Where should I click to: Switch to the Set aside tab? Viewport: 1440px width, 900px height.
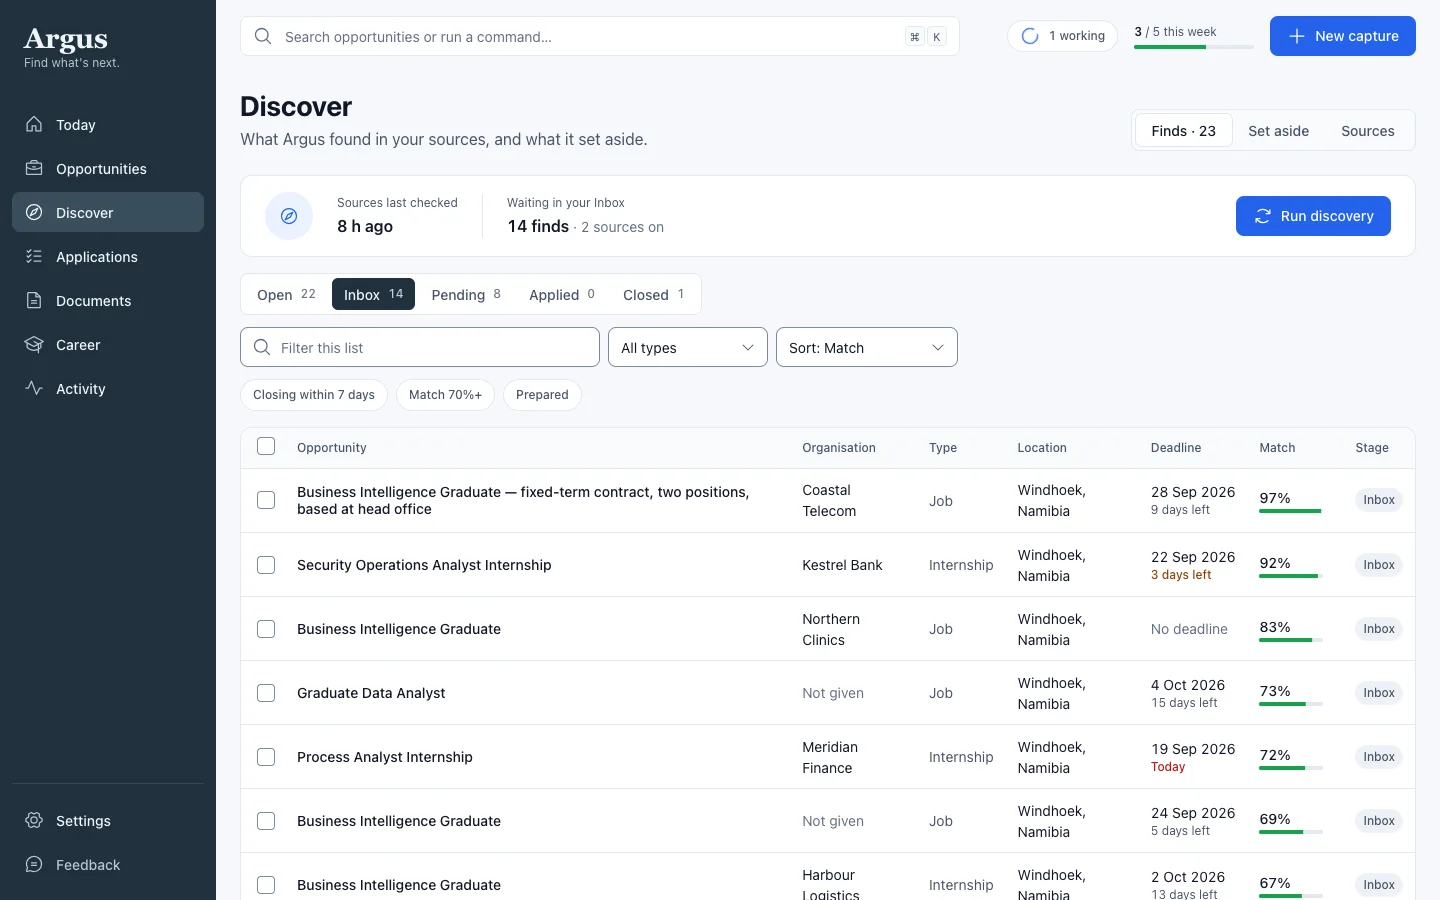click(1278, 131)
